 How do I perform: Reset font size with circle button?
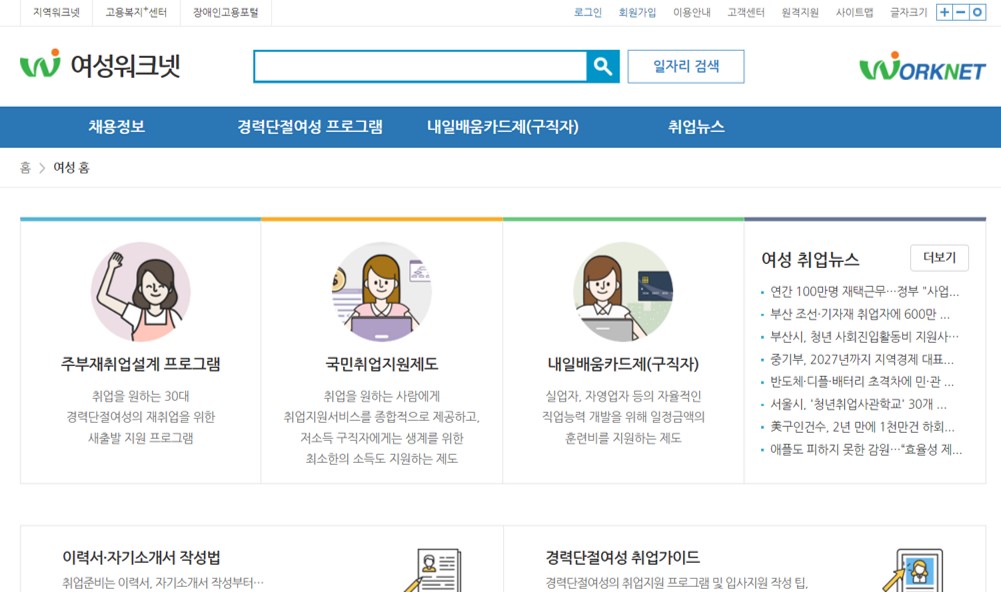(977, 12)
